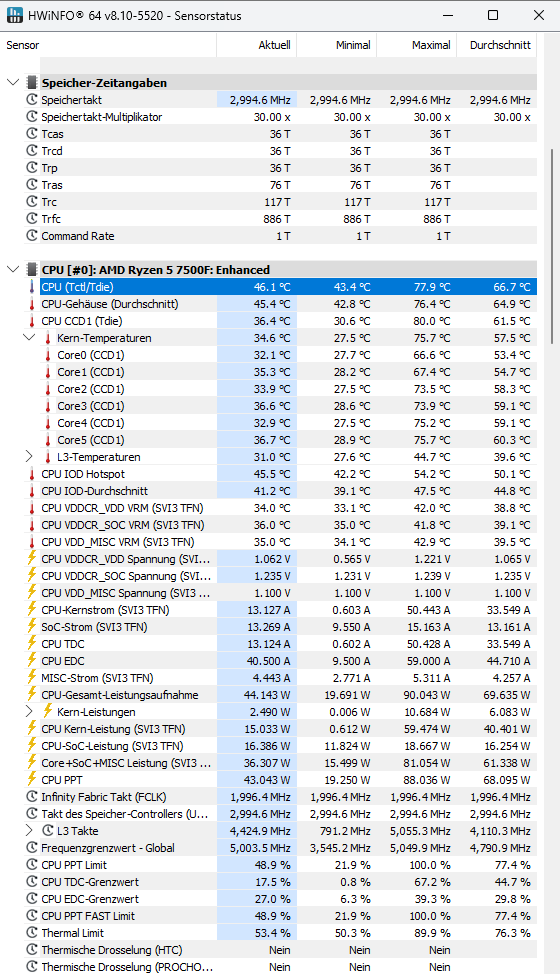Click the 1.062 V current VDDCR_VDD voltage
560x975 pixels.
pyautogui.click(x=272, y=559)
